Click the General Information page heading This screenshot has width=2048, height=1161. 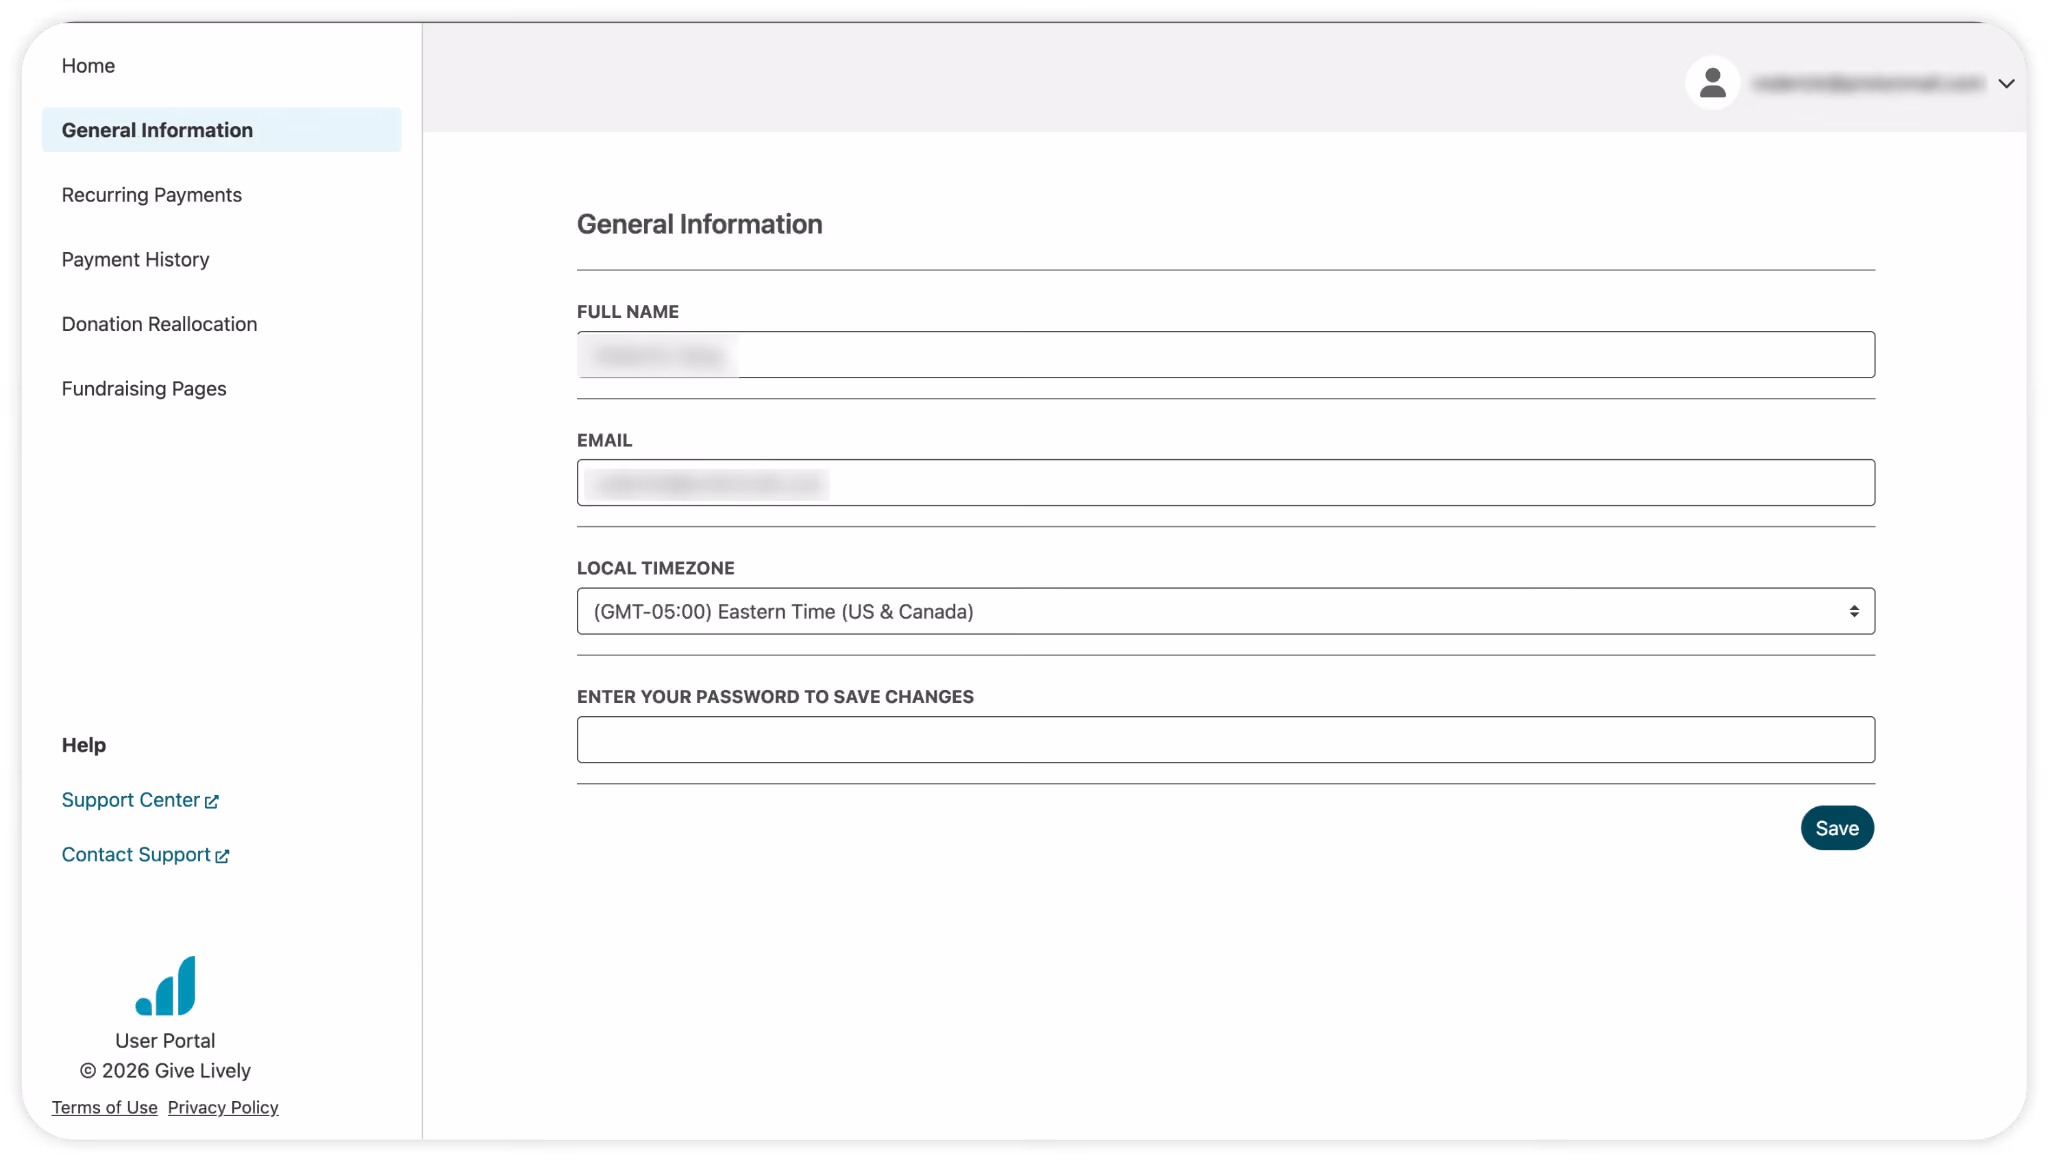click(x=700, y=224)
